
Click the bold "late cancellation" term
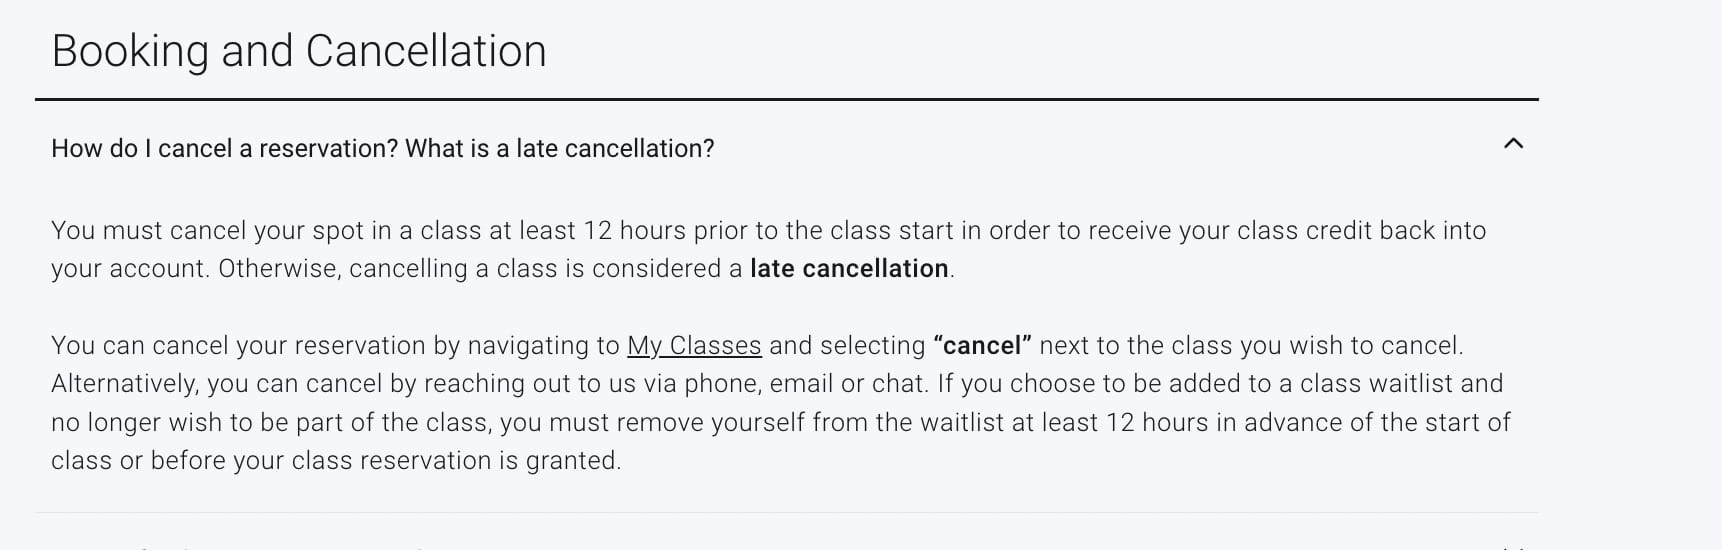tap(849, 269)
